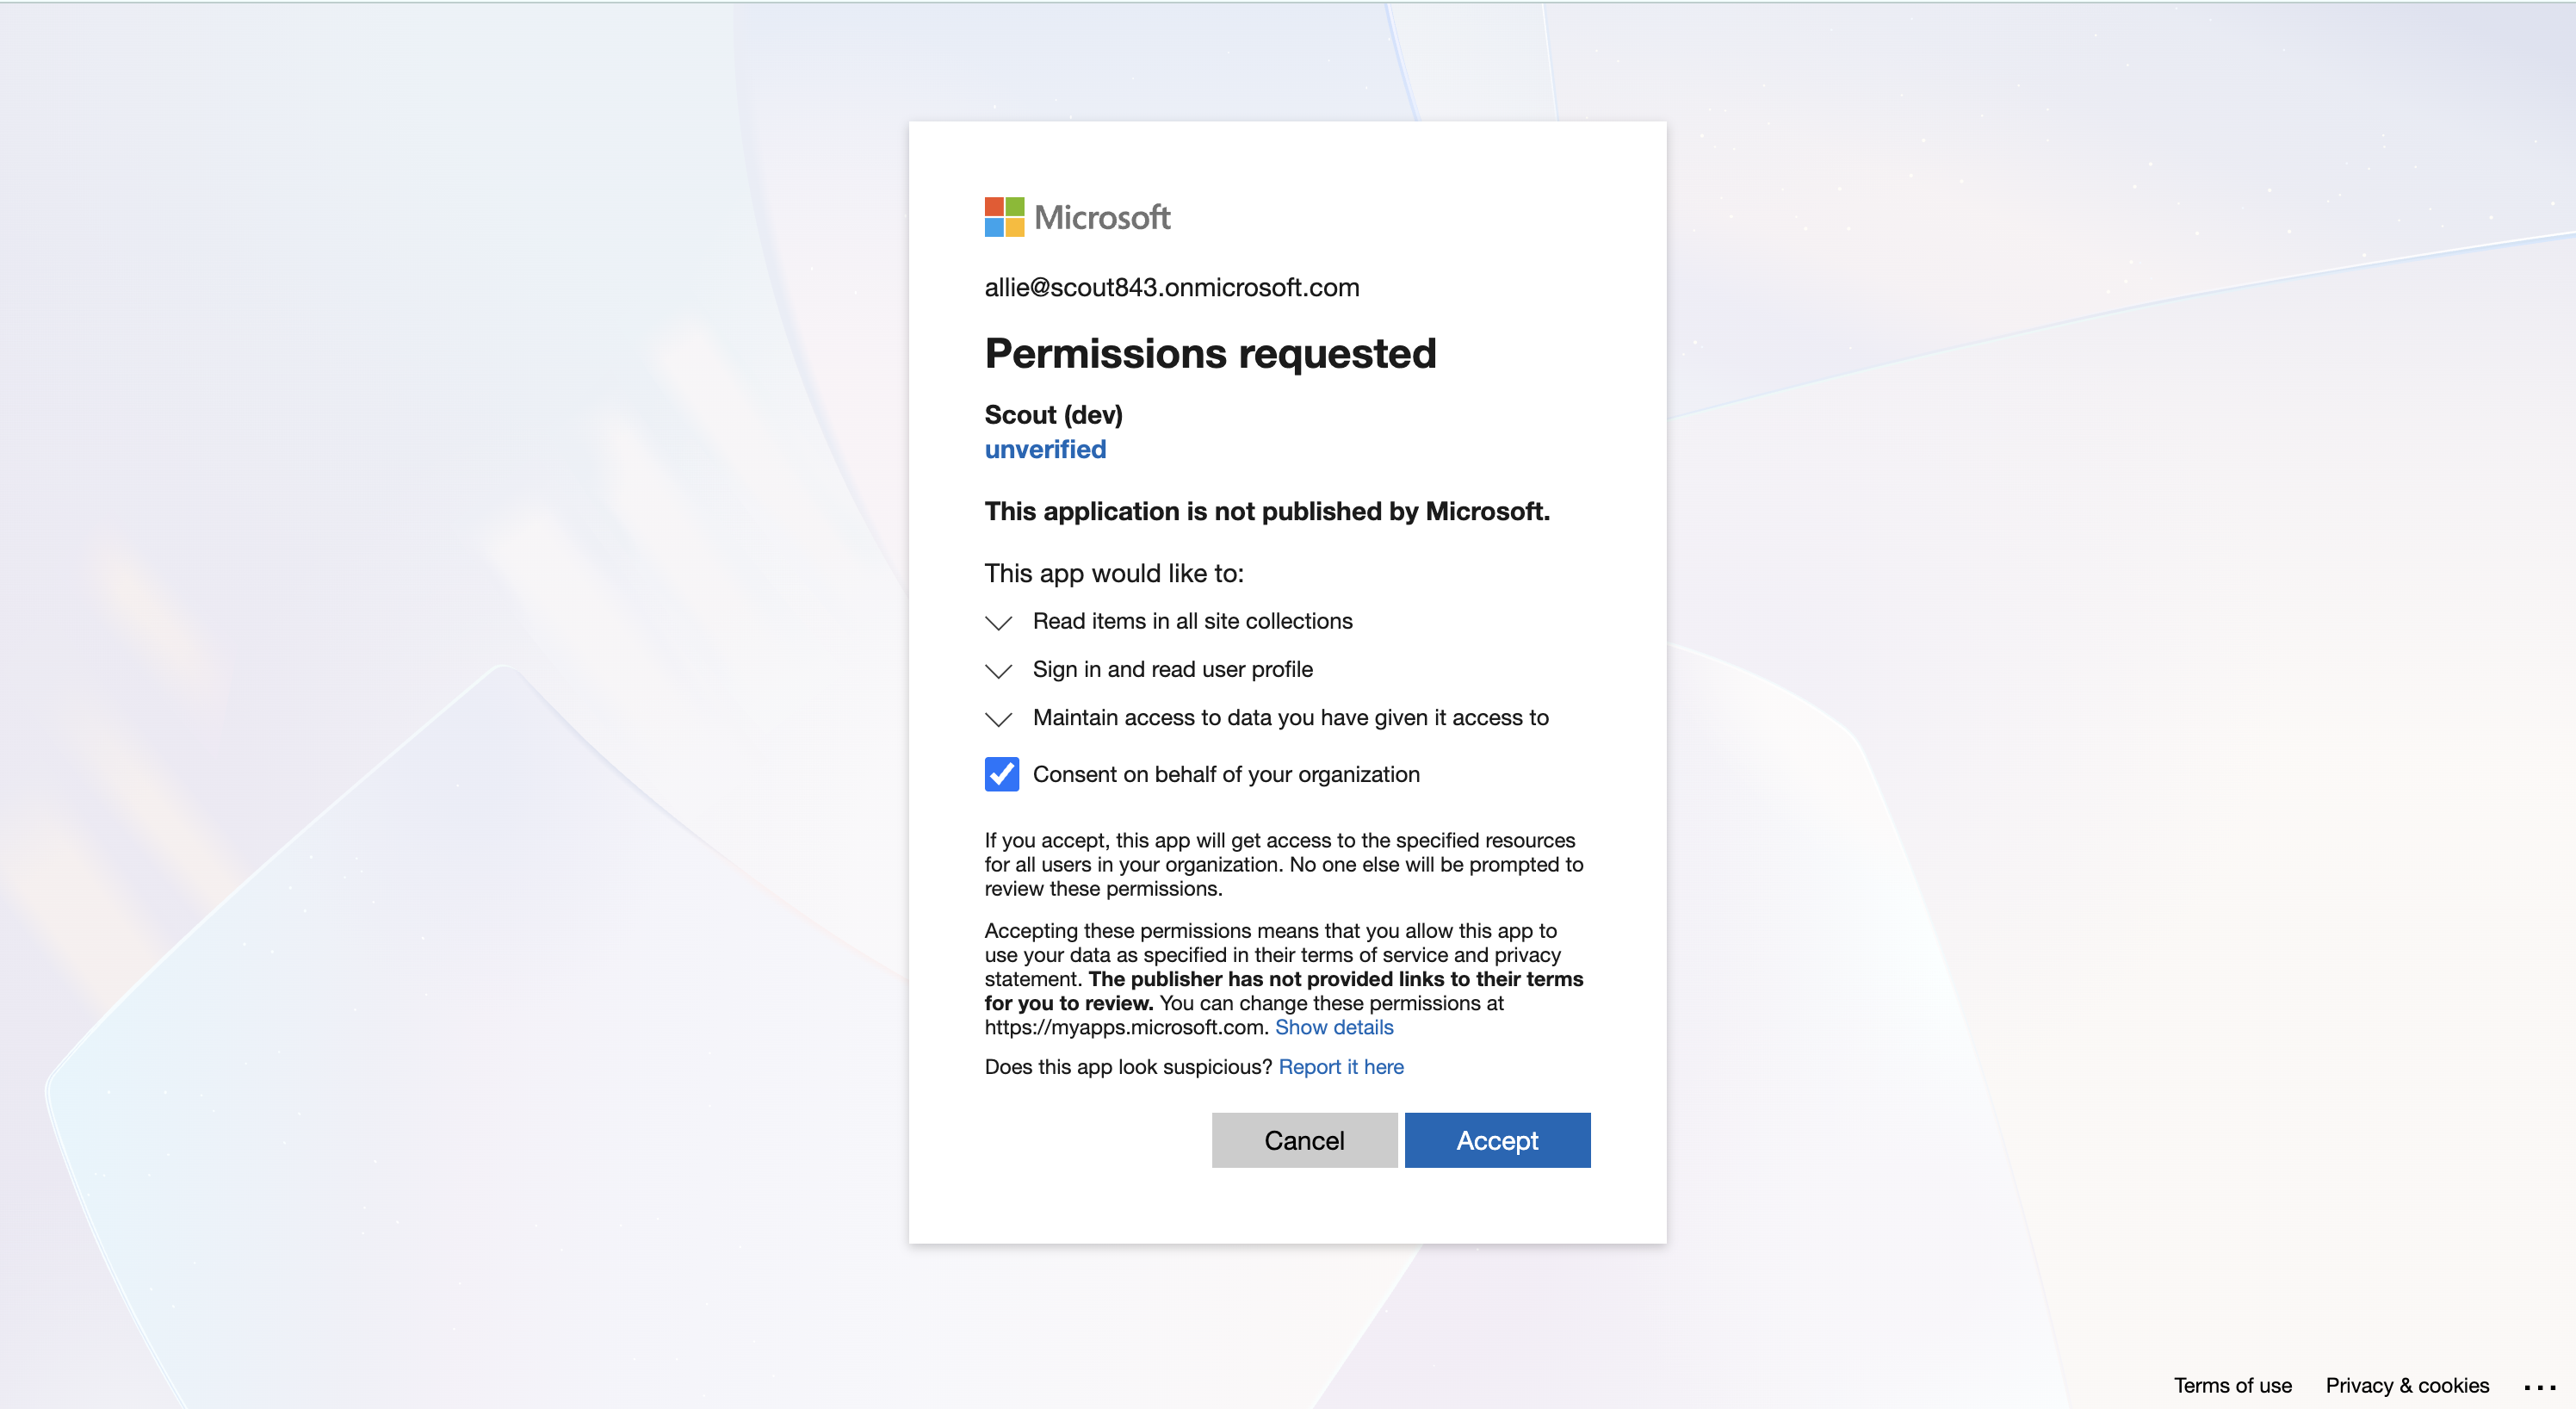Expand 'Read items in all site collections' chevron
The image size is (2576, 1409).
point(998,622)
